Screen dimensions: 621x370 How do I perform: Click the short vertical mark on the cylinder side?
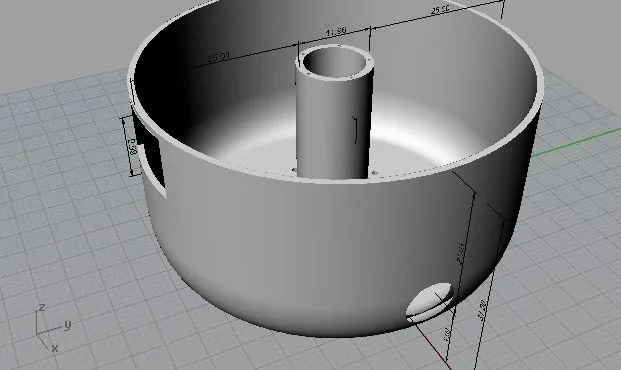(x=356, y=130)
